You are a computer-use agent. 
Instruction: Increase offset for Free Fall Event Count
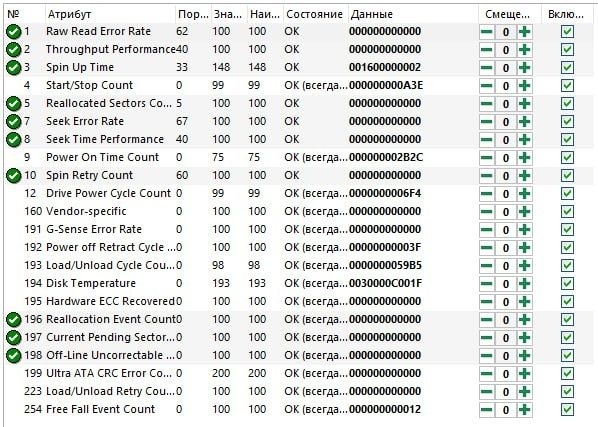pos(524,410)
